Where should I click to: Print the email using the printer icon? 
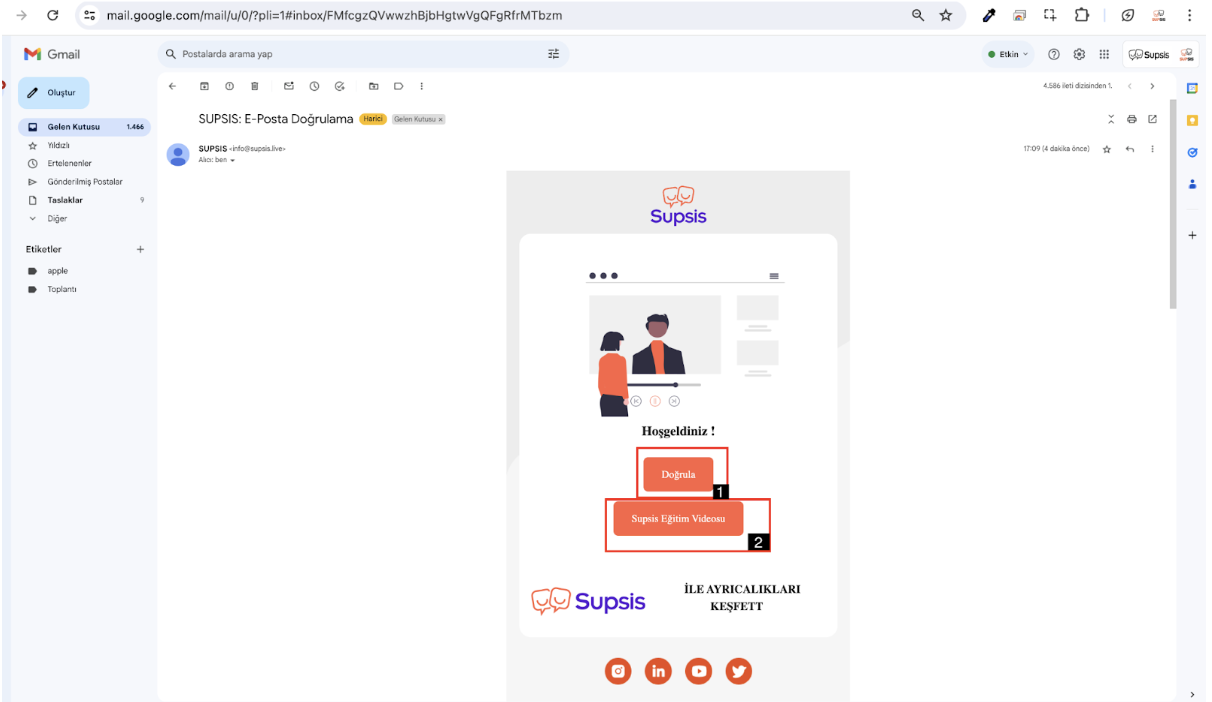point(1132,119)
